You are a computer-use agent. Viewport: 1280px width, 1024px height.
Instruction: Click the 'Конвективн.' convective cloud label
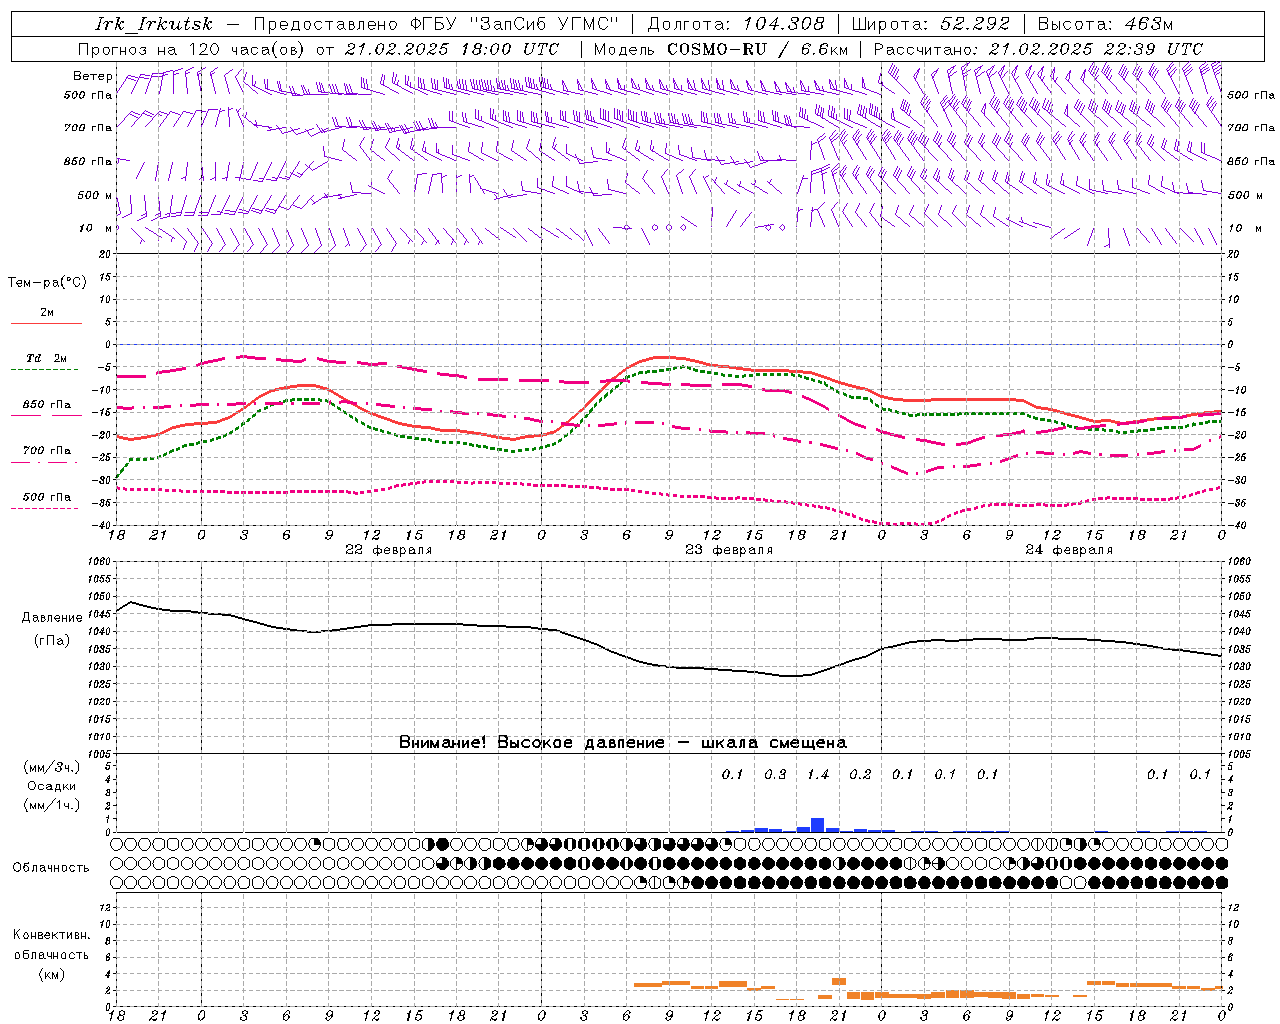click(x=51, y=935)
